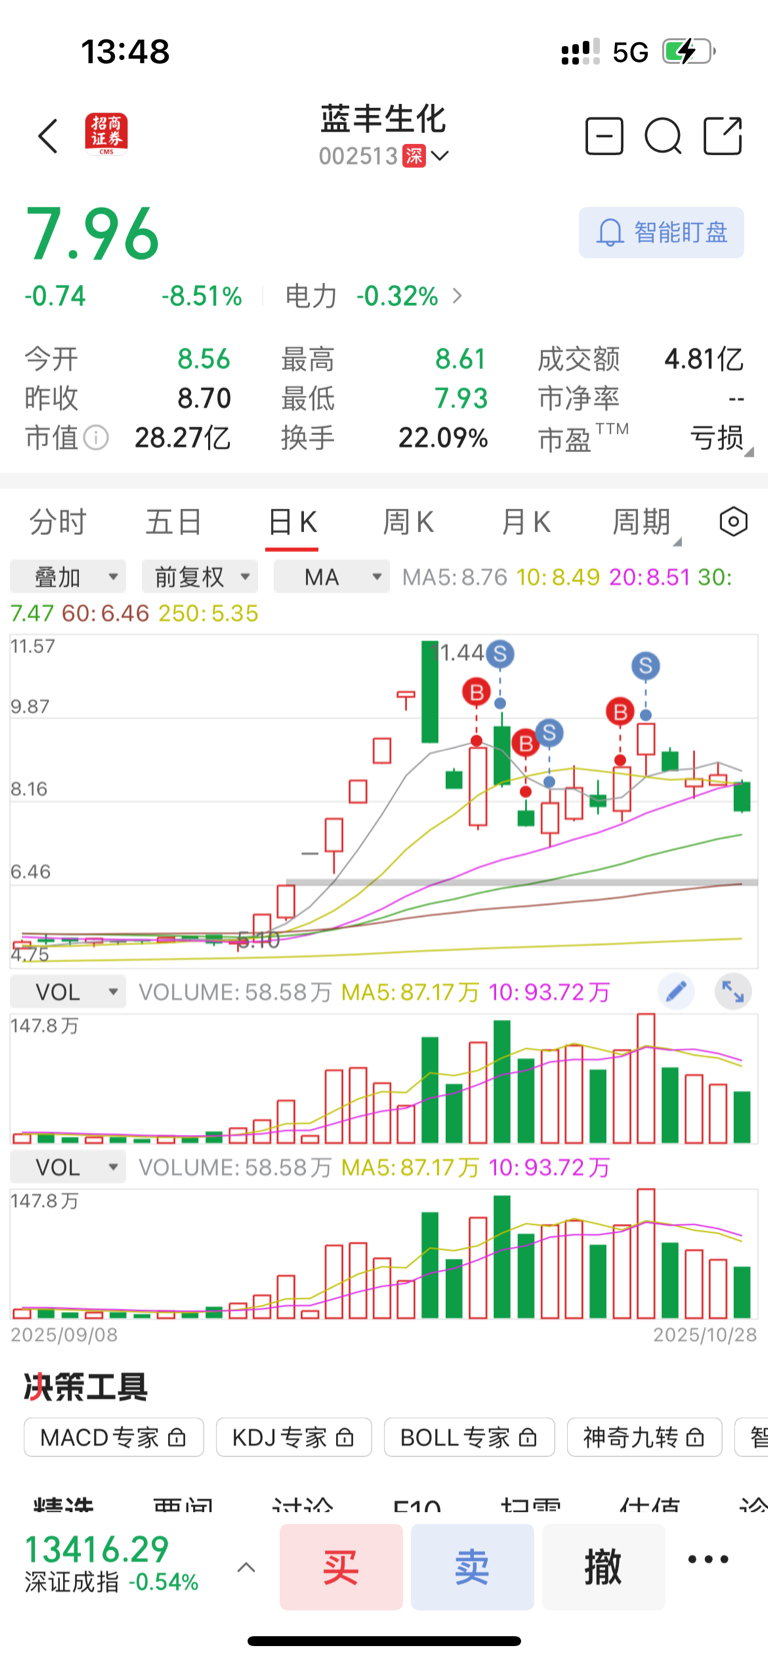Viewport: 768px width, 1663px height.
Task: Tap the topmost S marker near 11.44
Action: [500, 654]
